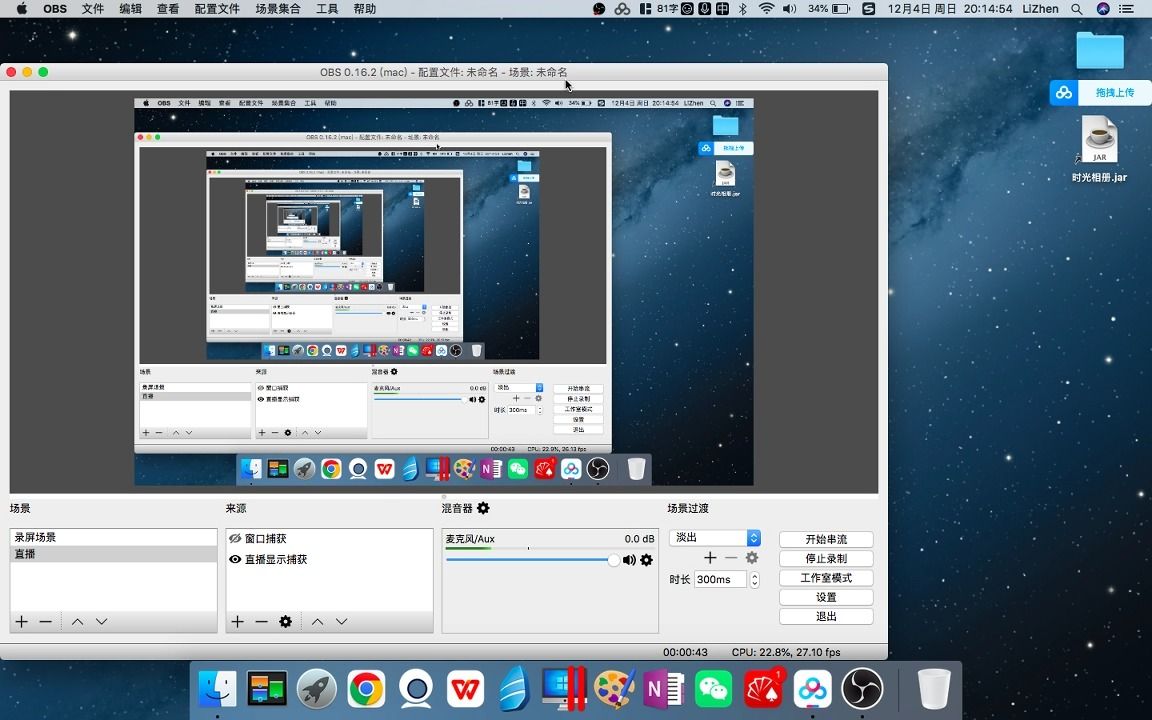The height and width of the screenshot is (720, 1152).
Task: Open WeChat from the Dock
Action: (713, 688)
